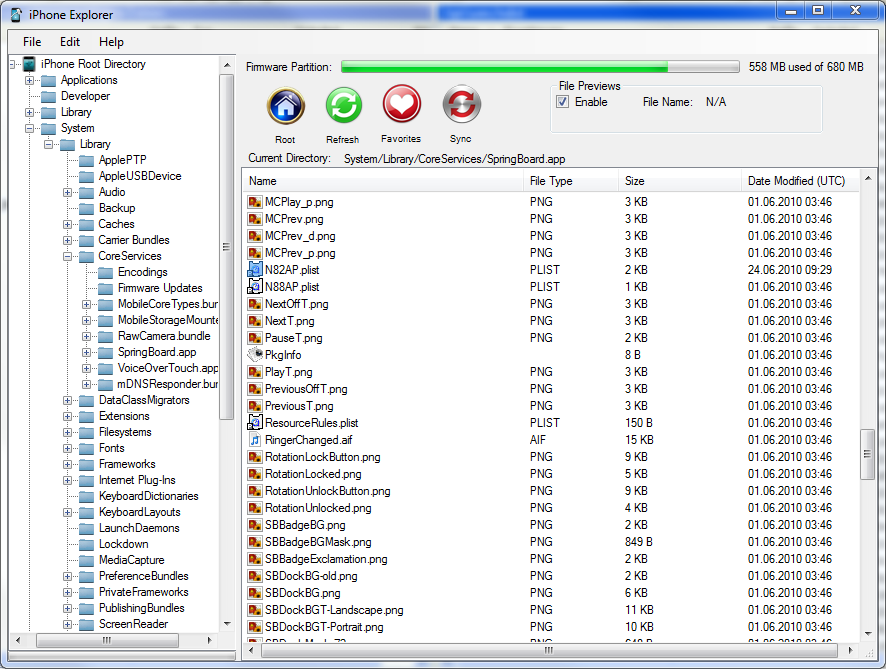Click the Firmware Partition usage bar

[x=540, y=67]
